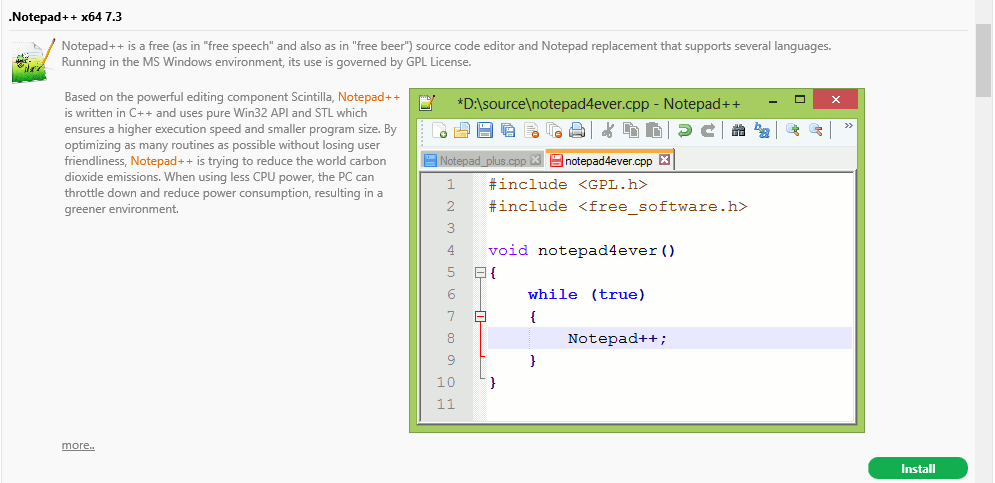The image size is (995, 483).
Task: Click the Print icon in toolbar
Action: point(577,130)
